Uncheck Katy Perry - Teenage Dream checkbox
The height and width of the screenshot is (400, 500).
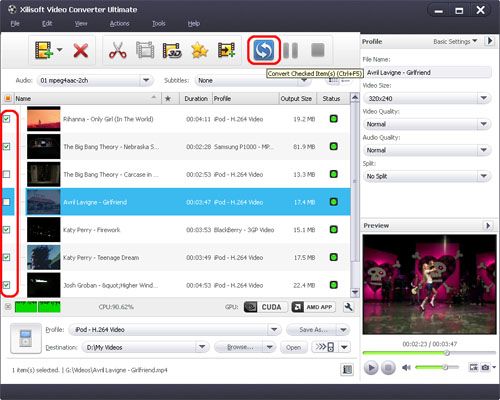(6, 257)
